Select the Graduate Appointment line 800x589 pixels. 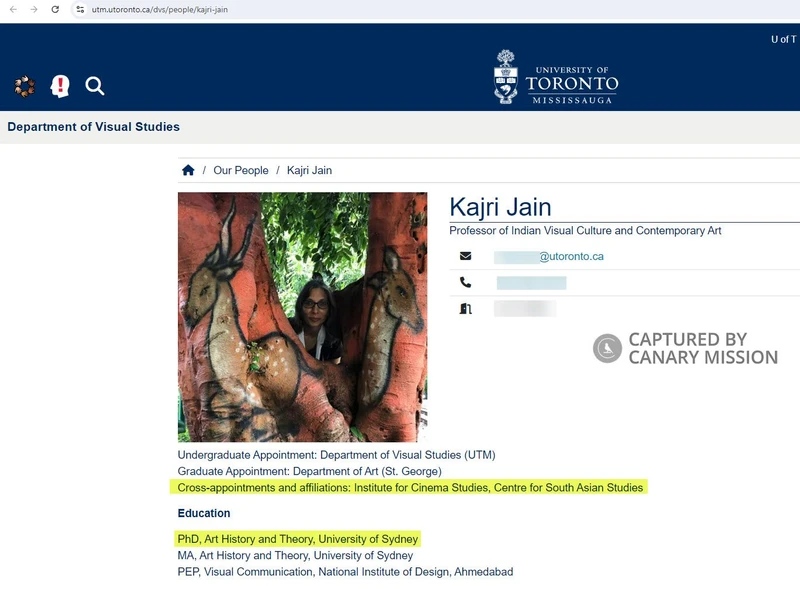pos(310,471)
